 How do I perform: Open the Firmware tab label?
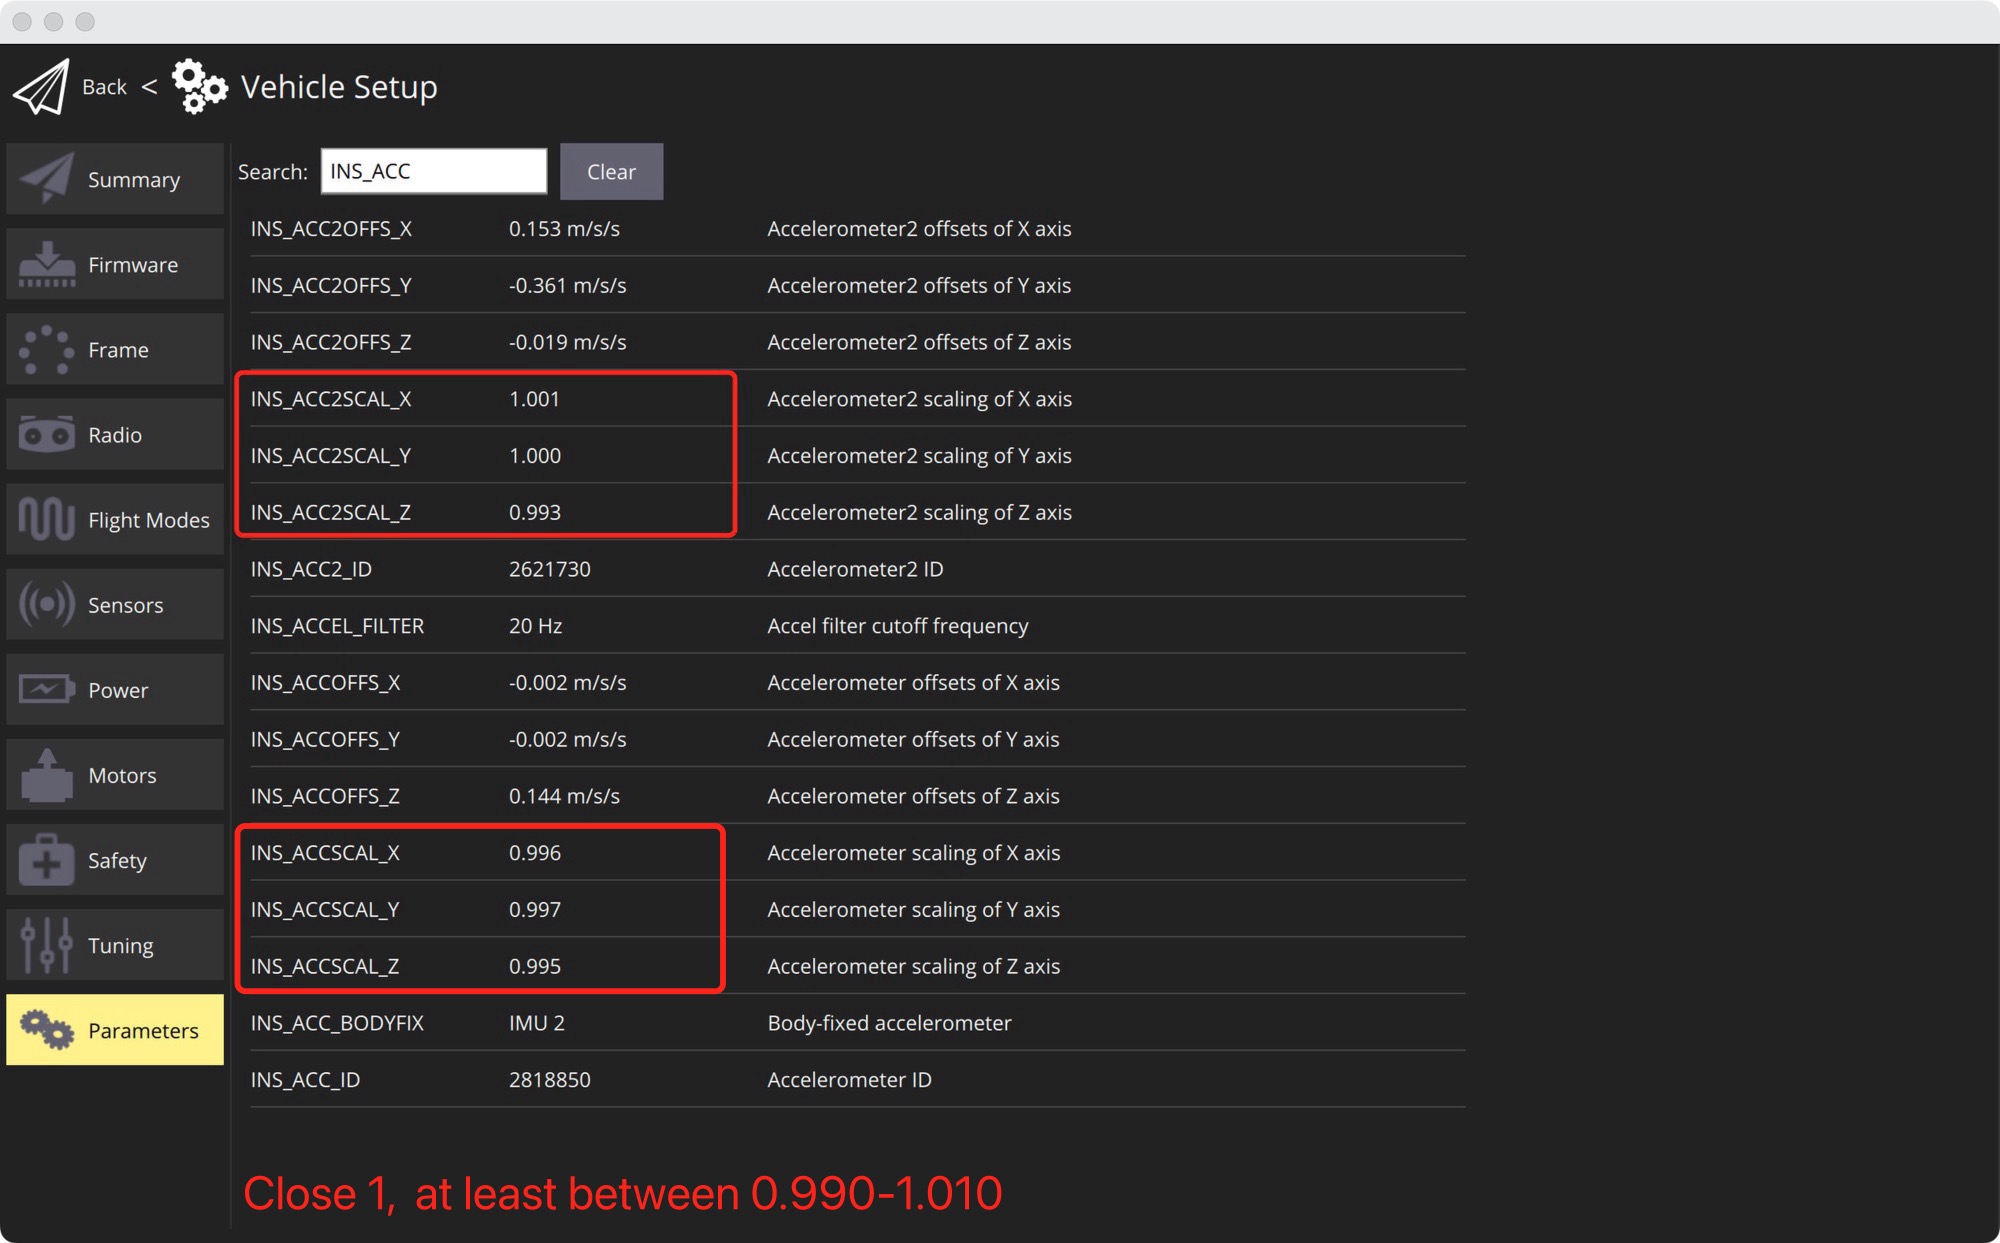[133, 265]
